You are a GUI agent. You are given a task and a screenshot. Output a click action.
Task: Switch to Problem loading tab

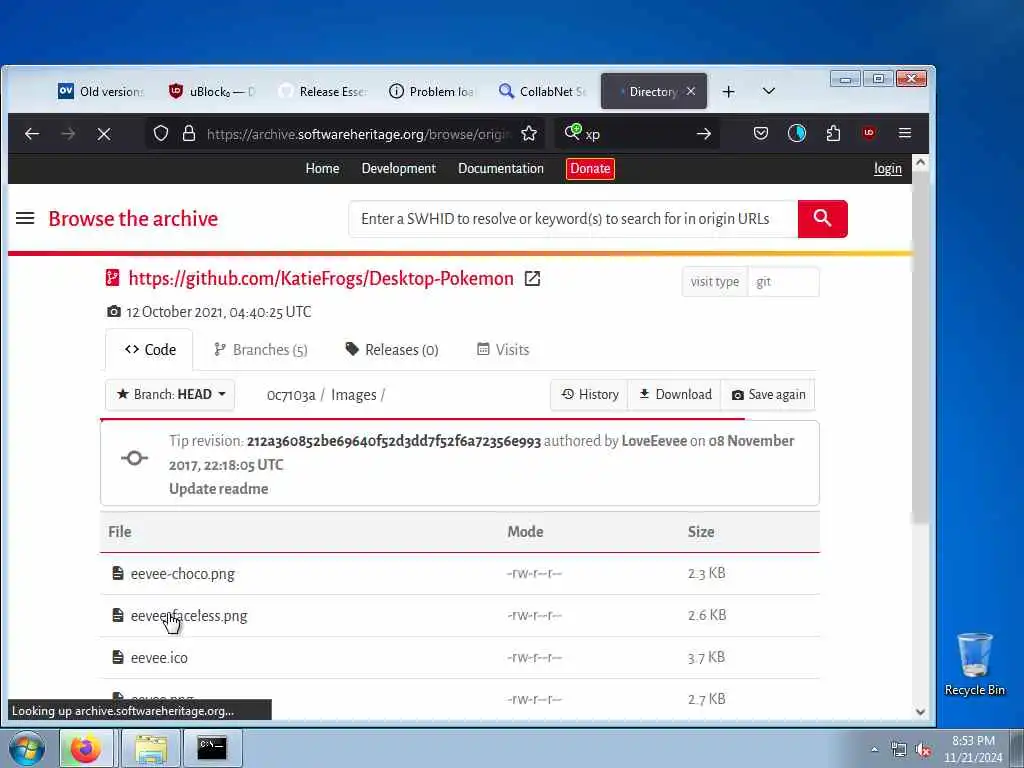[432, 91]
